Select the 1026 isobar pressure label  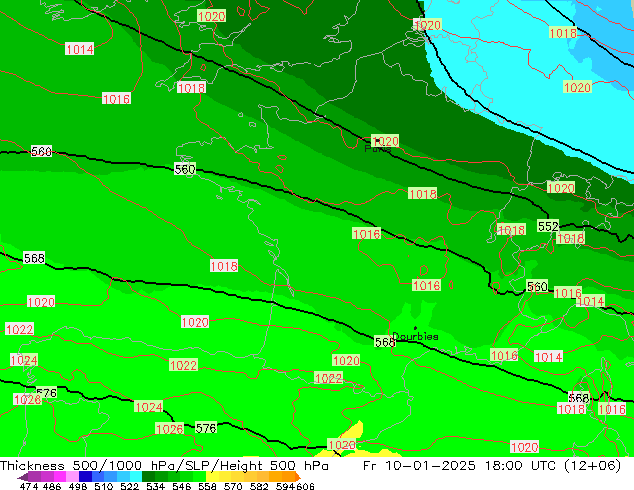(169, 429)
